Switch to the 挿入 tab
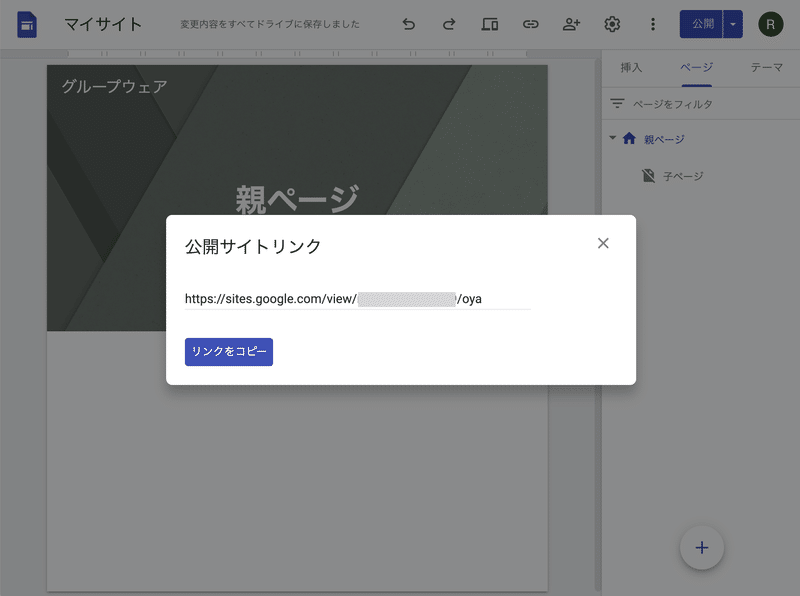 point(631,67)
